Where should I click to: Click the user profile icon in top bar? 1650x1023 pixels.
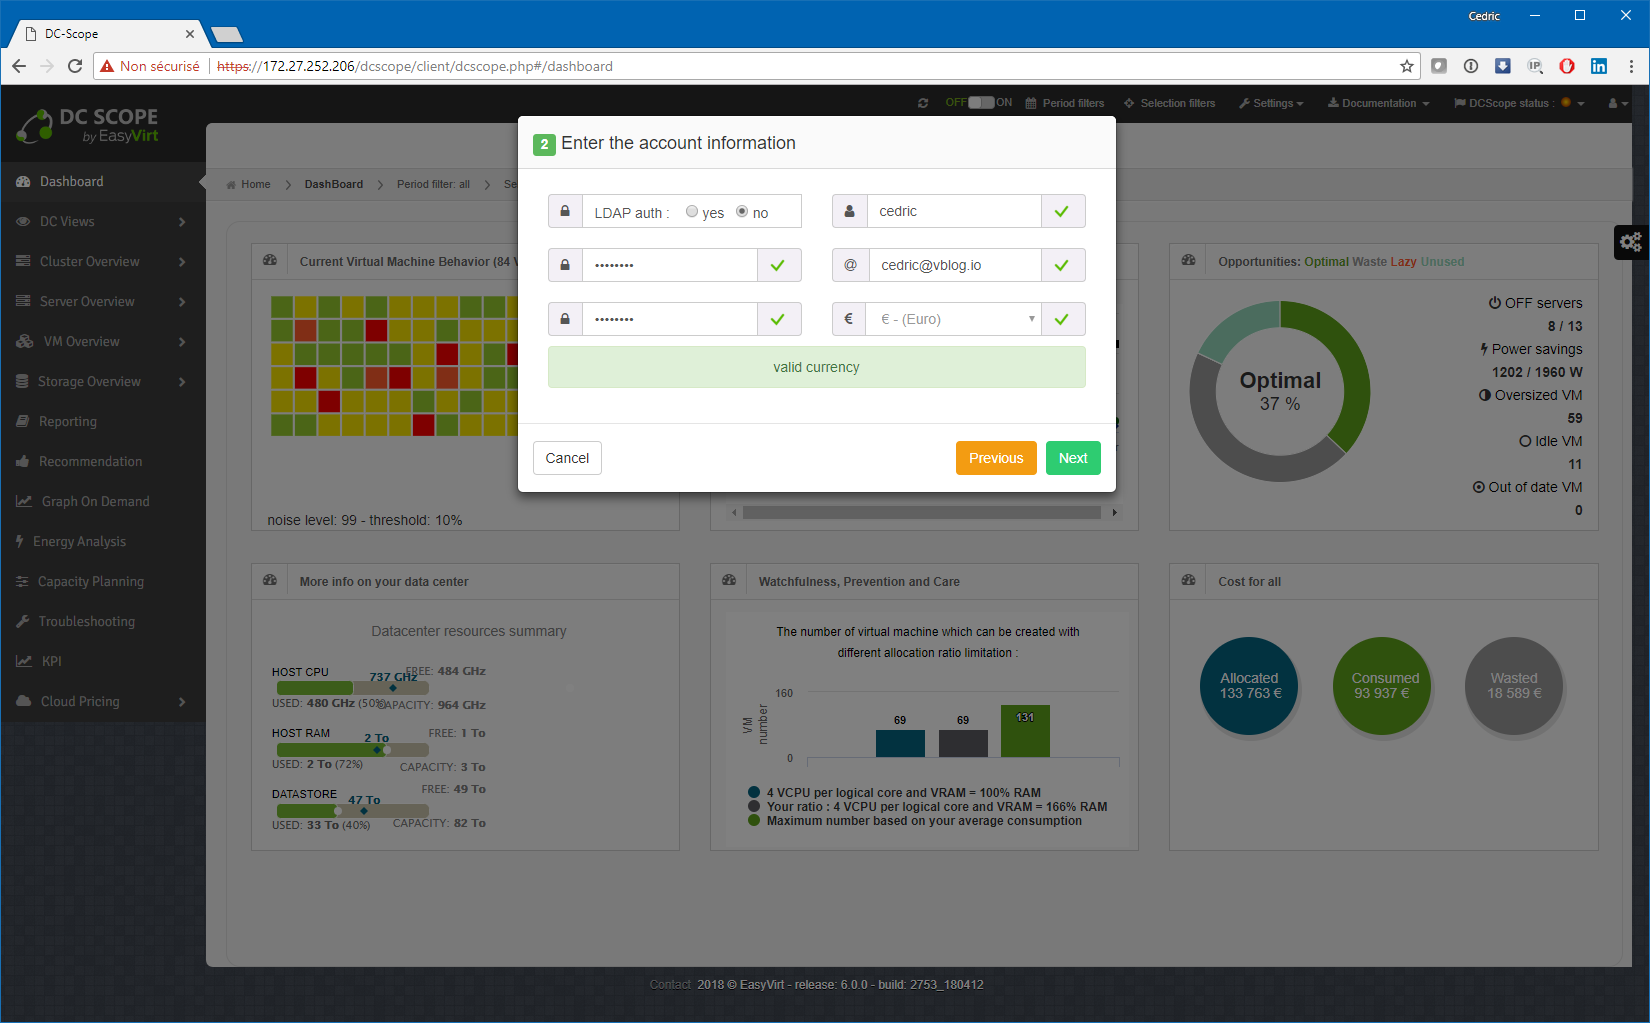click(x=1616, y=103)
